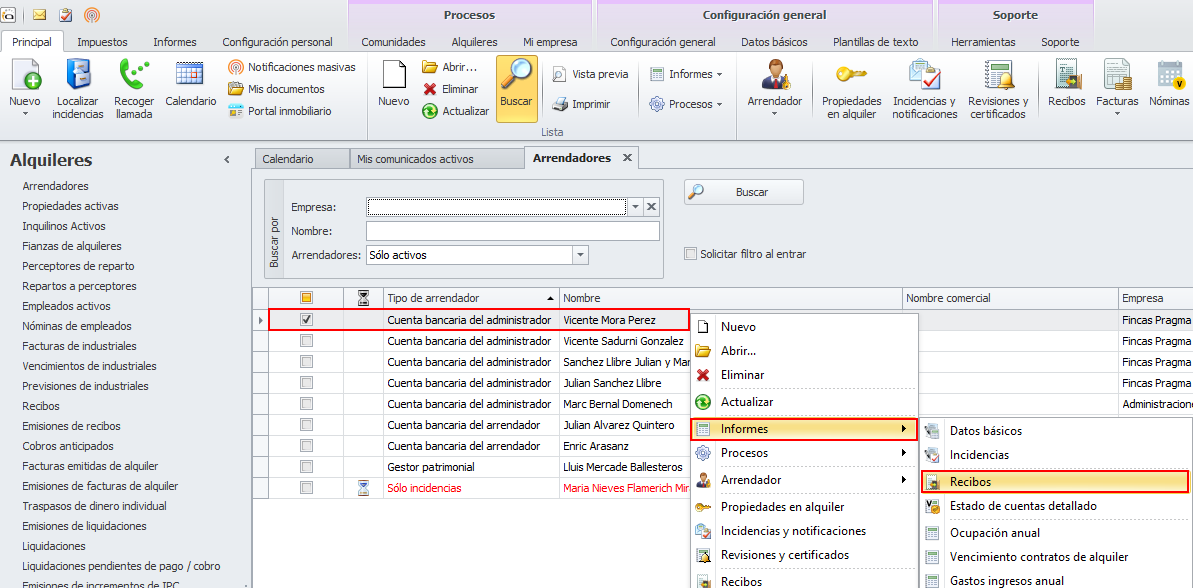Toggle the select-all checkbox in the grid header
1193x588 pixels.
click(307, 298)
